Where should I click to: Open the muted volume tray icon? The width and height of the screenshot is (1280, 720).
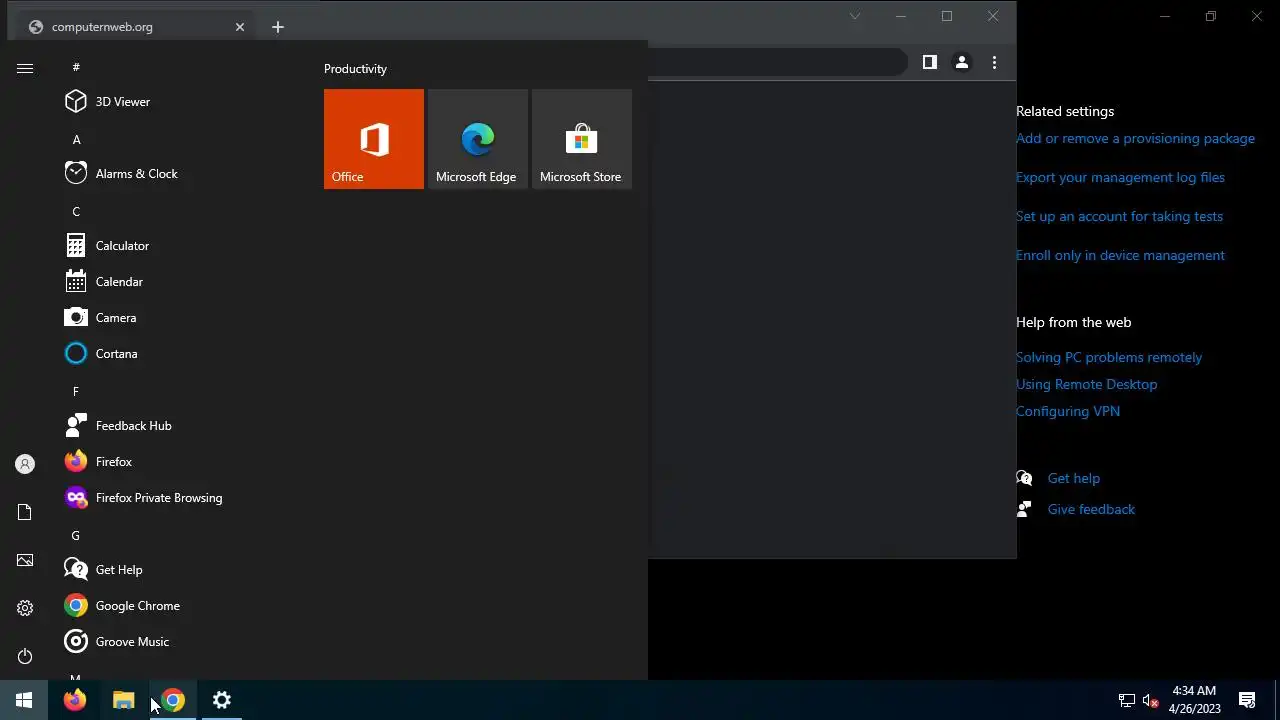click(1151, 700)
